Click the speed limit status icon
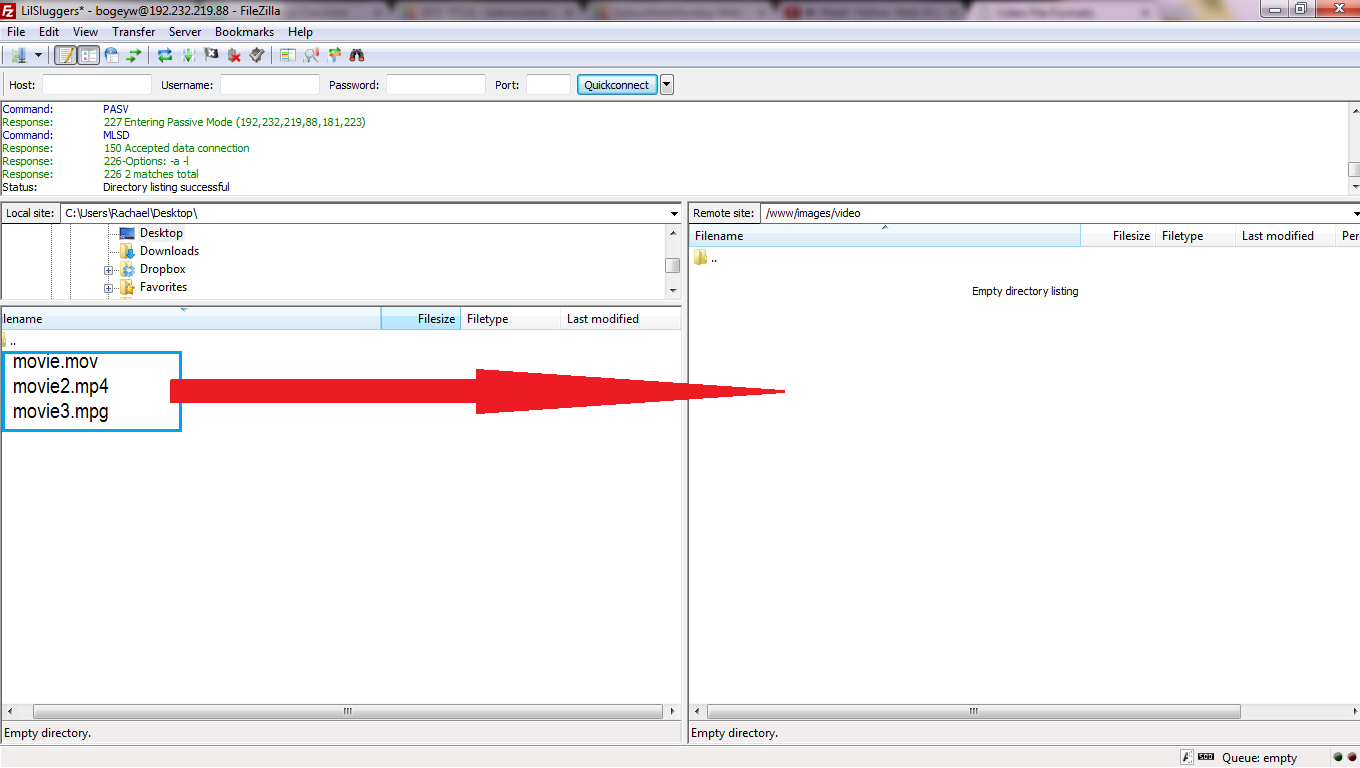 click(1206, 758)
